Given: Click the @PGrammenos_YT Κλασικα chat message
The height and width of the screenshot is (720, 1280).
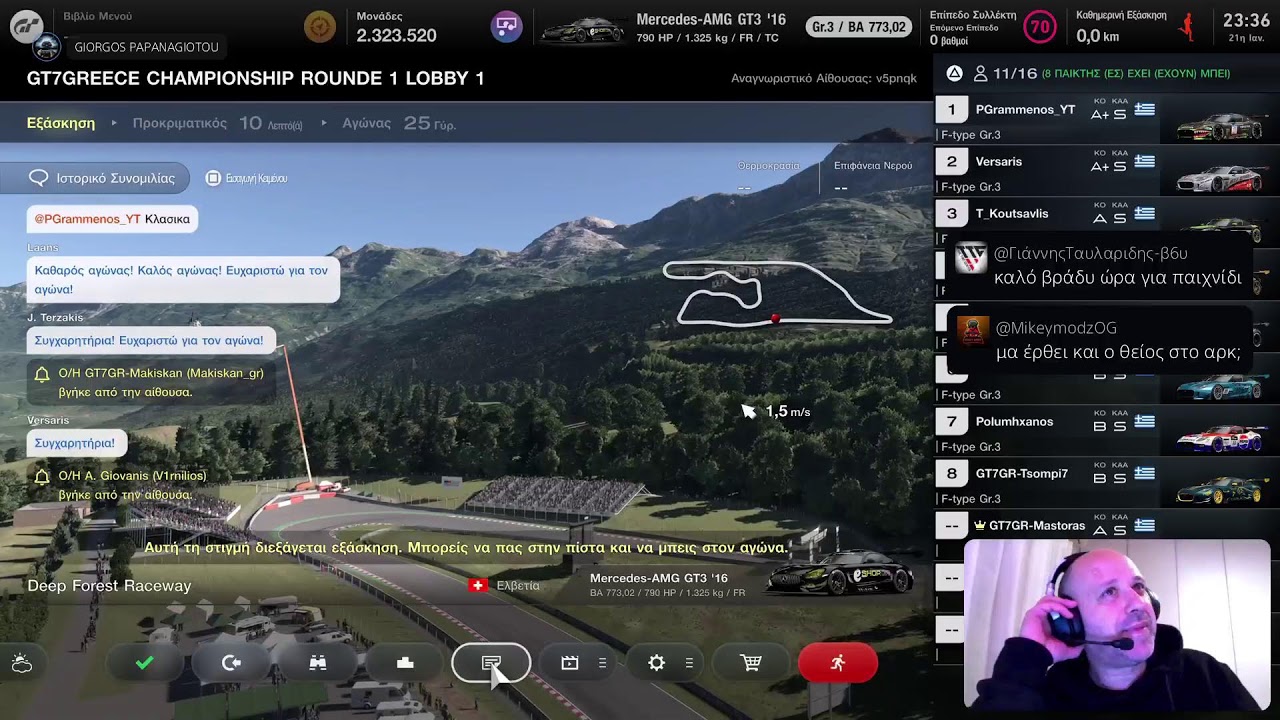Looking at the screenshot, I should pyautogui.click(x=112, y=219).
